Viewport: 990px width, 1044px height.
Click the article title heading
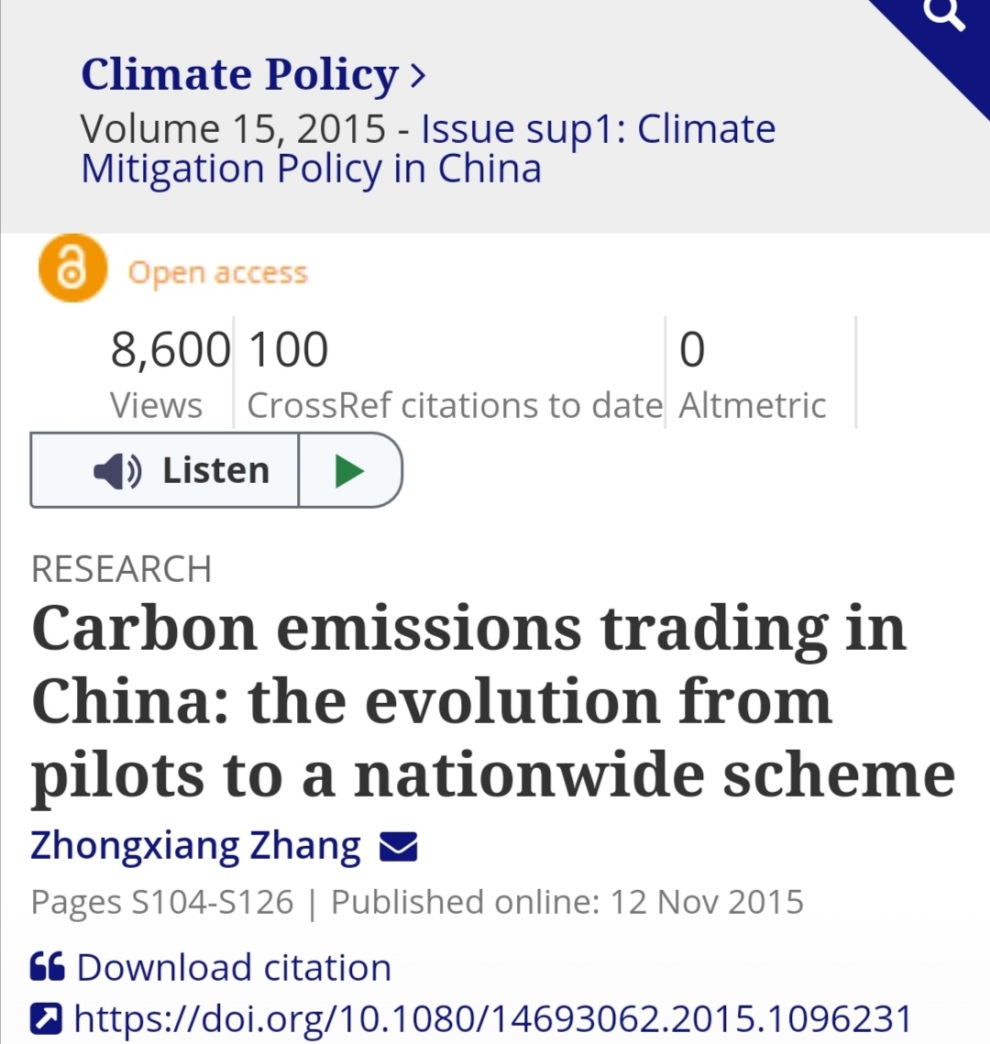492,701
